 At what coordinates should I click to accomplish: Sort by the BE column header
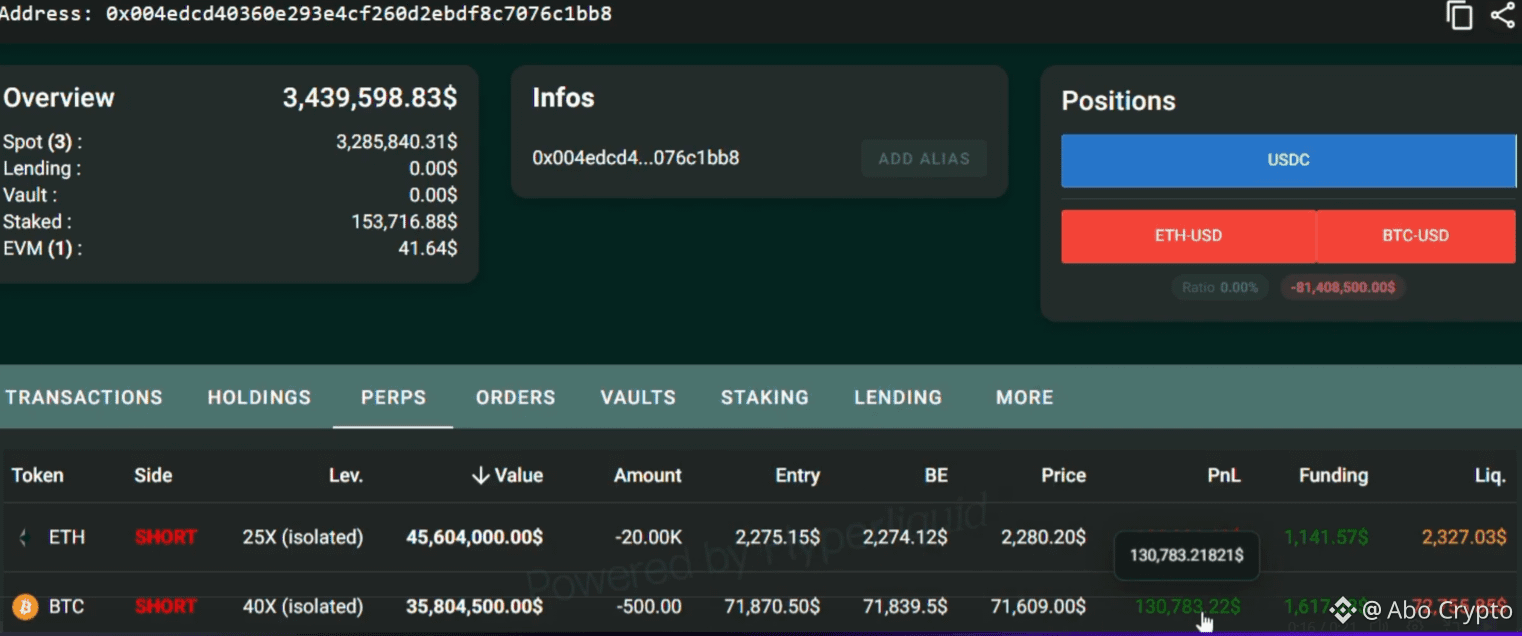(936, 475)
